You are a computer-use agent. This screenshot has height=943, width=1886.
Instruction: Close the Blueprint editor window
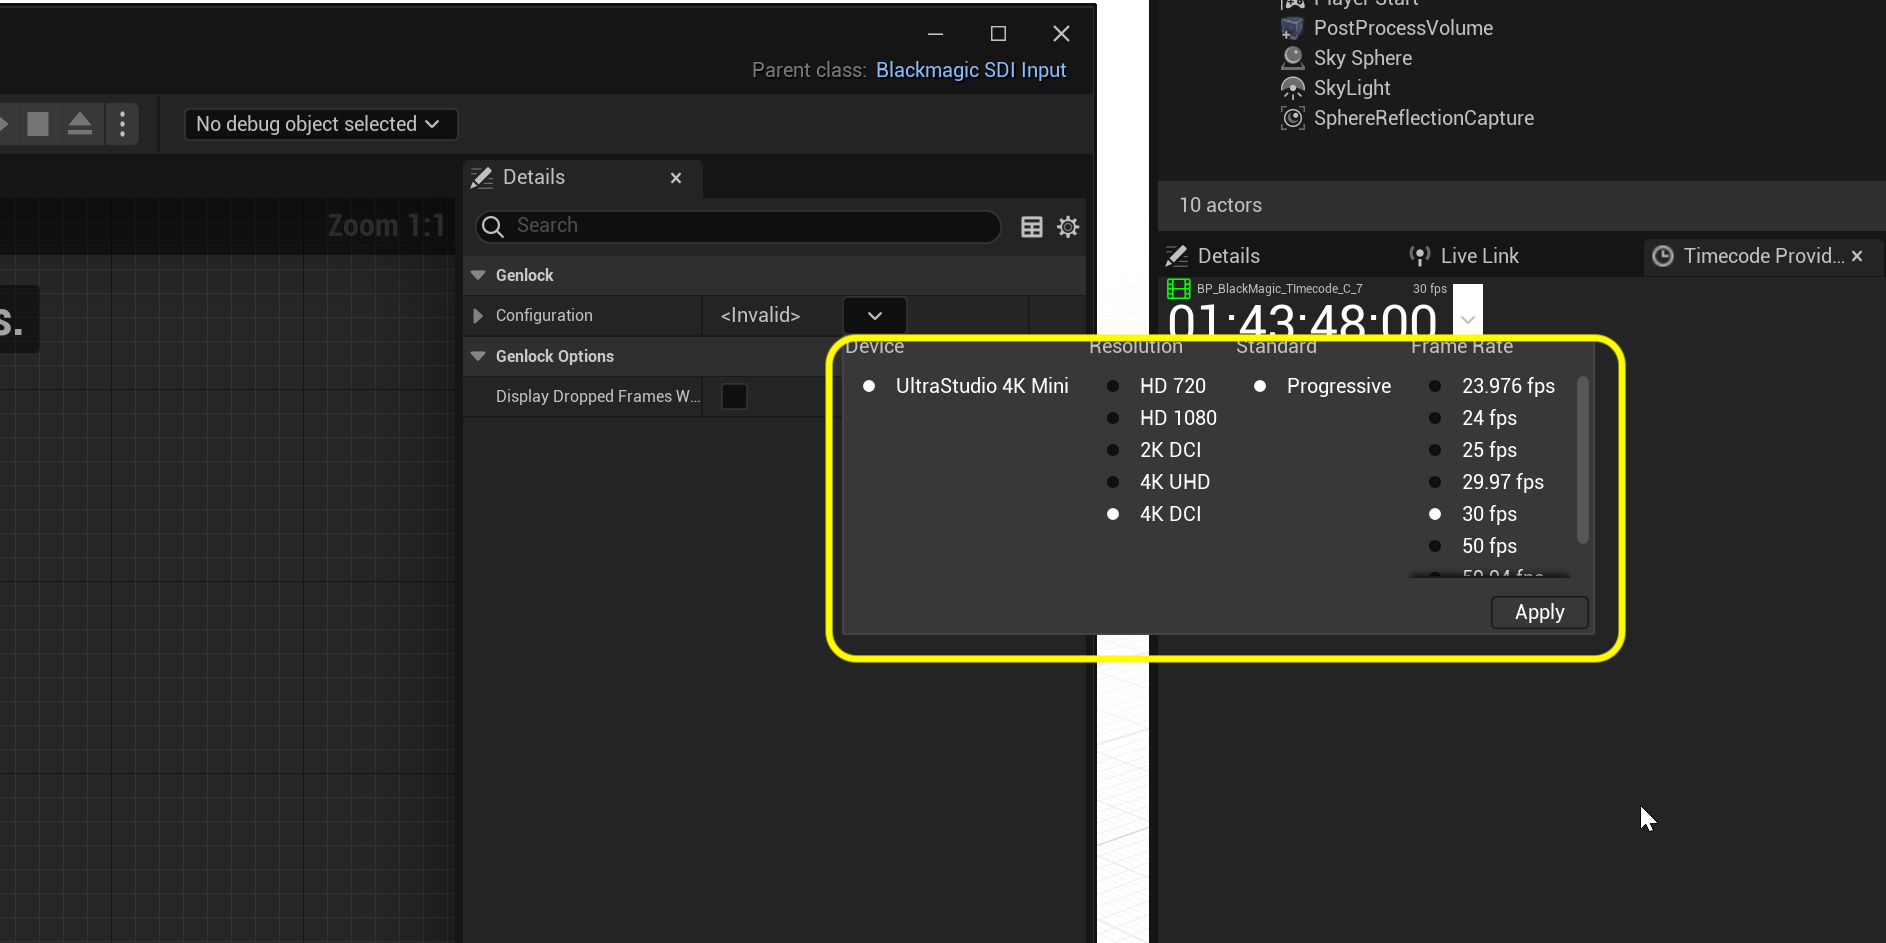(x=1062, y=34)
